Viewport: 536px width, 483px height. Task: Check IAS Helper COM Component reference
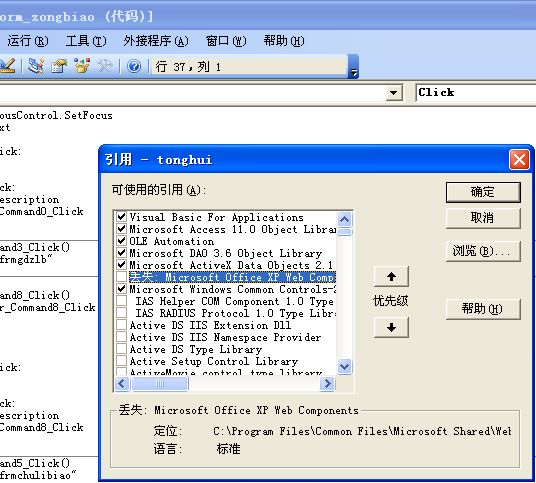[121, 301]
